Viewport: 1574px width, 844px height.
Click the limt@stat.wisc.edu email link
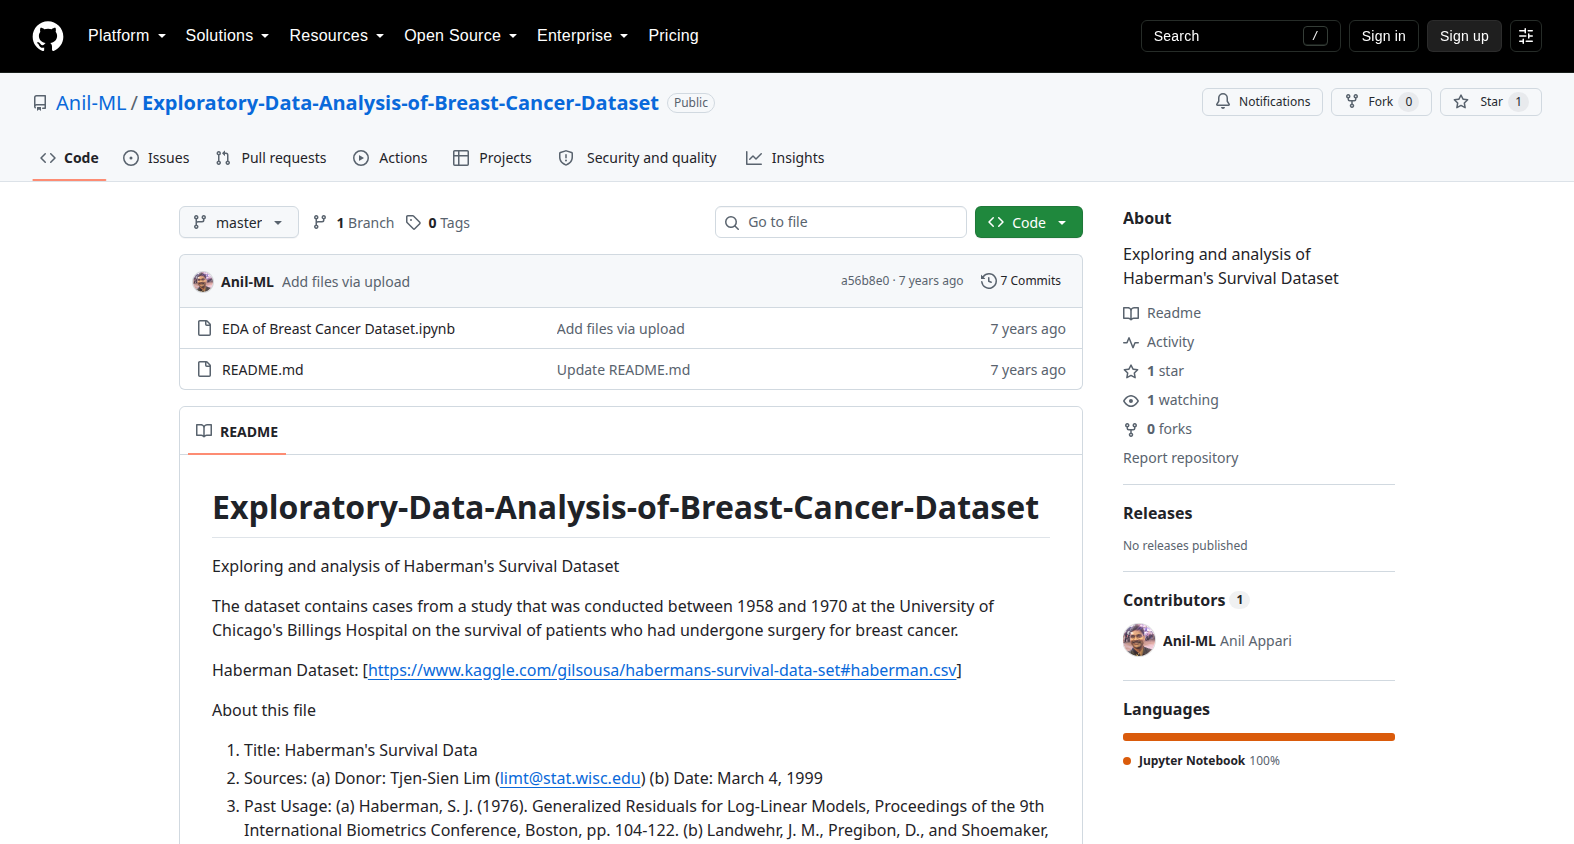(570, 778)
